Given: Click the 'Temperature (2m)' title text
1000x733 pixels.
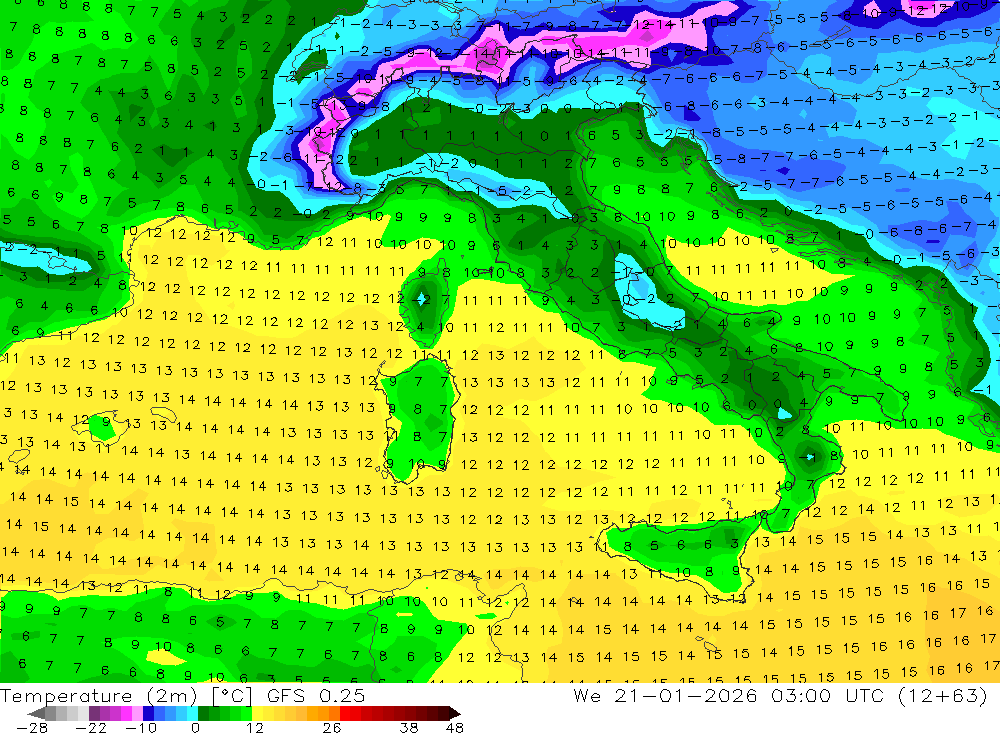Looking at the screenshot, I should (x=99, y=696).
